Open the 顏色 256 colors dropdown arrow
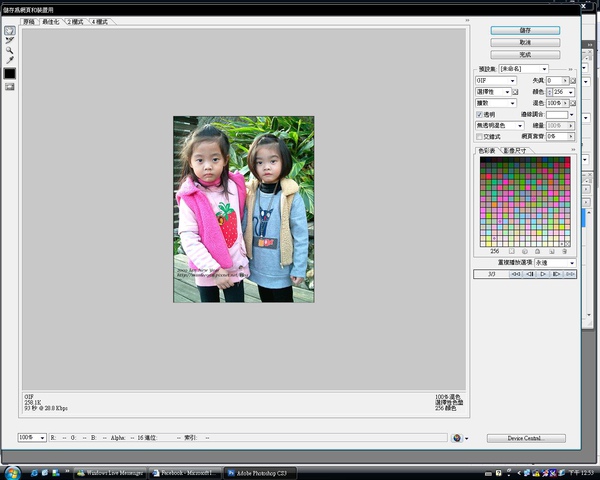600x480 pixels. 571,92
